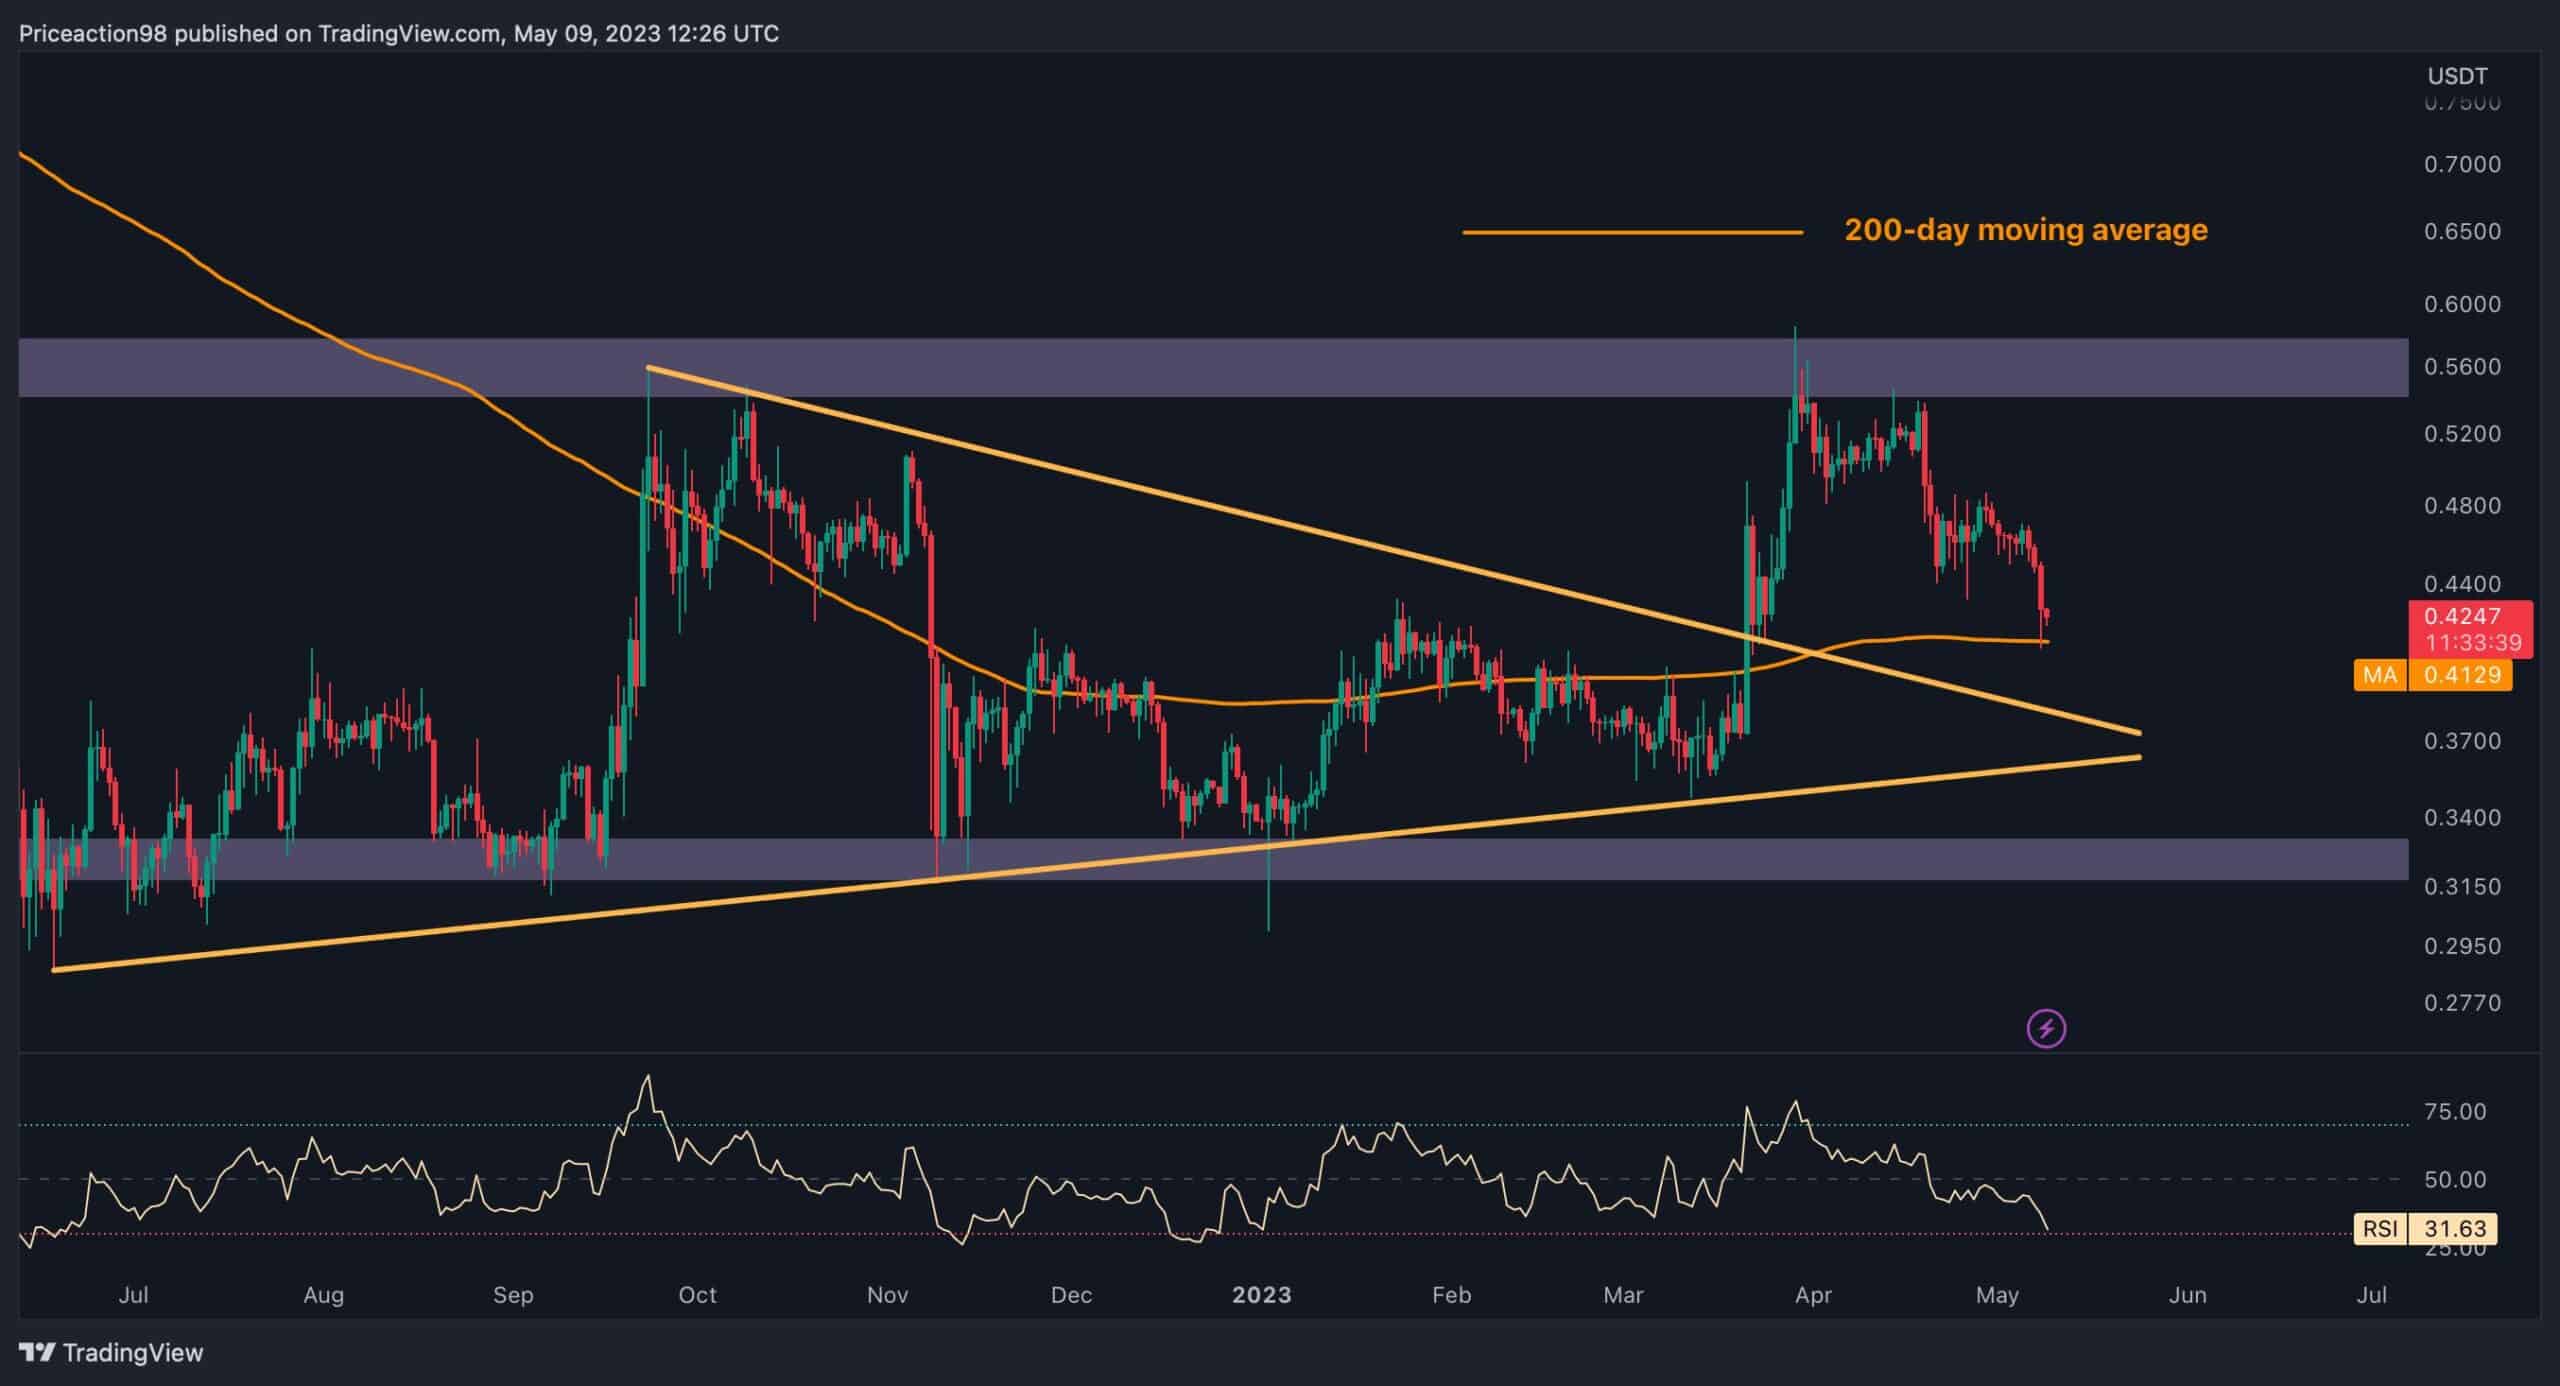
Task: Click the purple lightning bolt icon
Action: 2046,1028
